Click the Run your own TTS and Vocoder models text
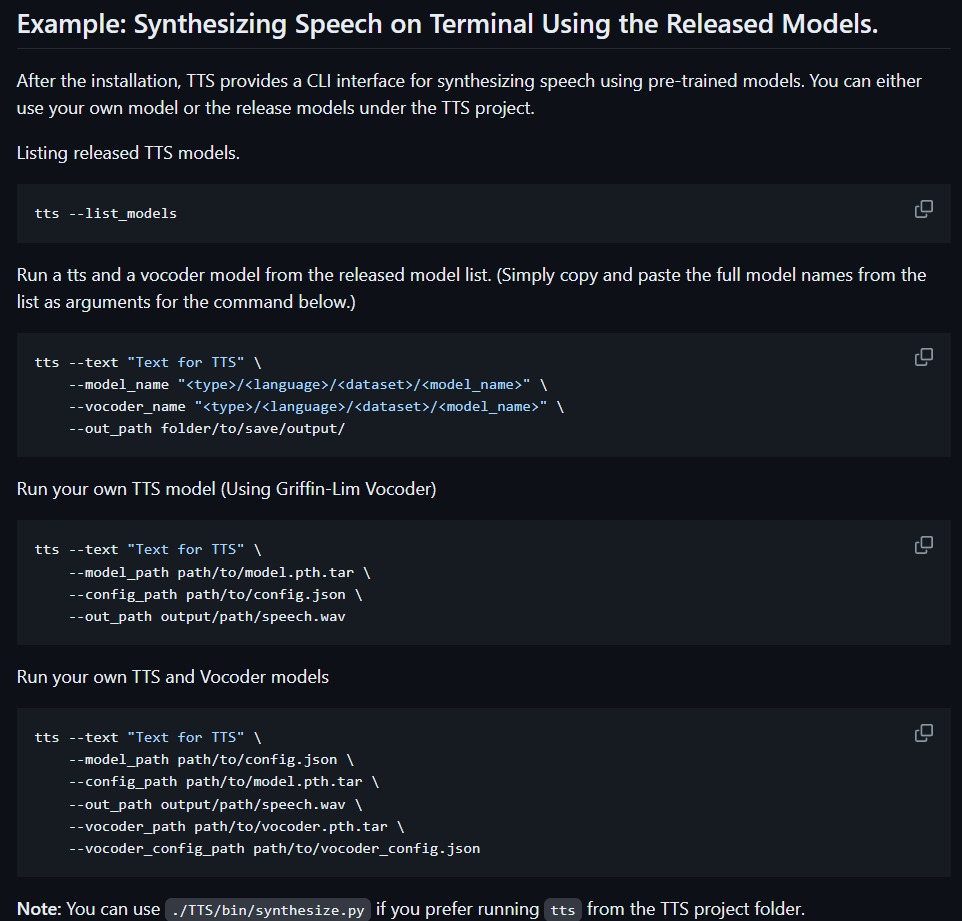Image resolution: width=962 pixels, height=921 pixels. [x=173, y=677]
